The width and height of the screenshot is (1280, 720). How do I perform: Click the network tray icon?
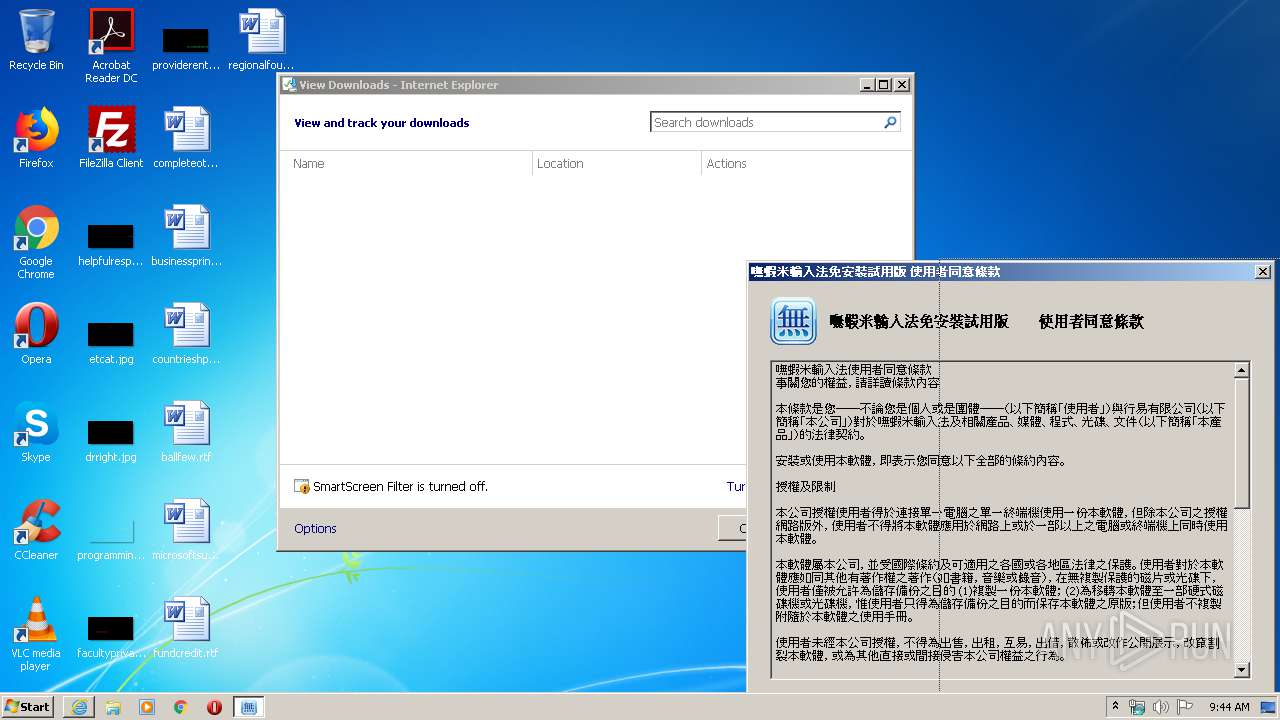click(1137, 707)
